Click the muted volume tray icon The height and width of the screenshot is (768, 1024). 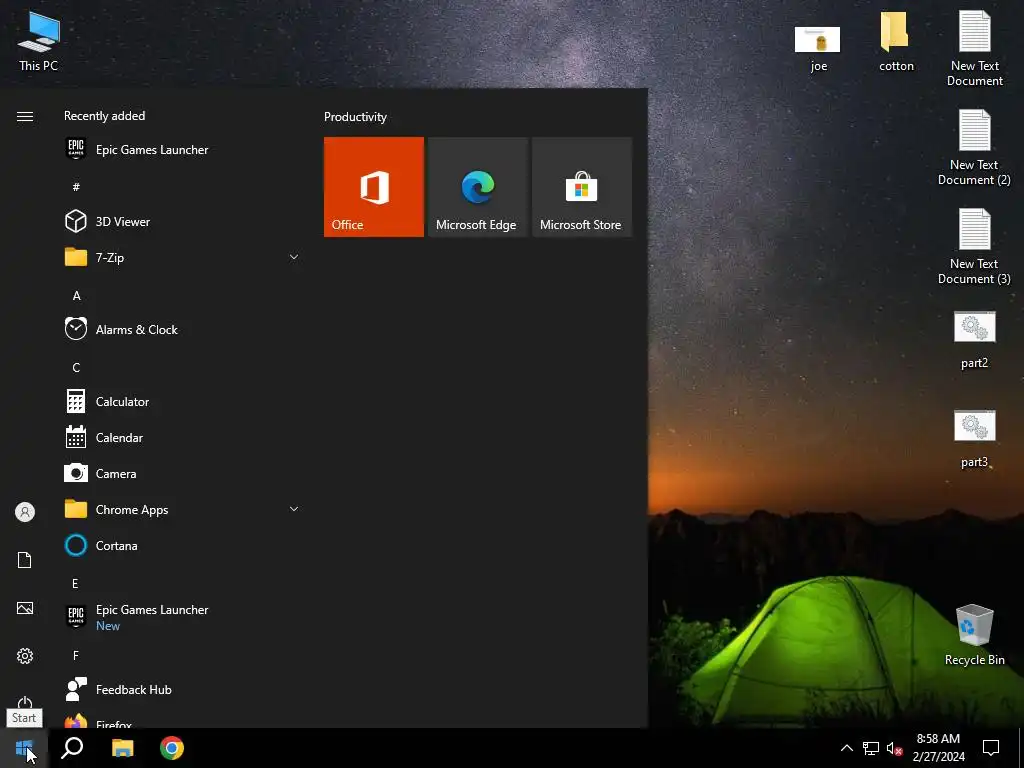(x=895, y=748)
